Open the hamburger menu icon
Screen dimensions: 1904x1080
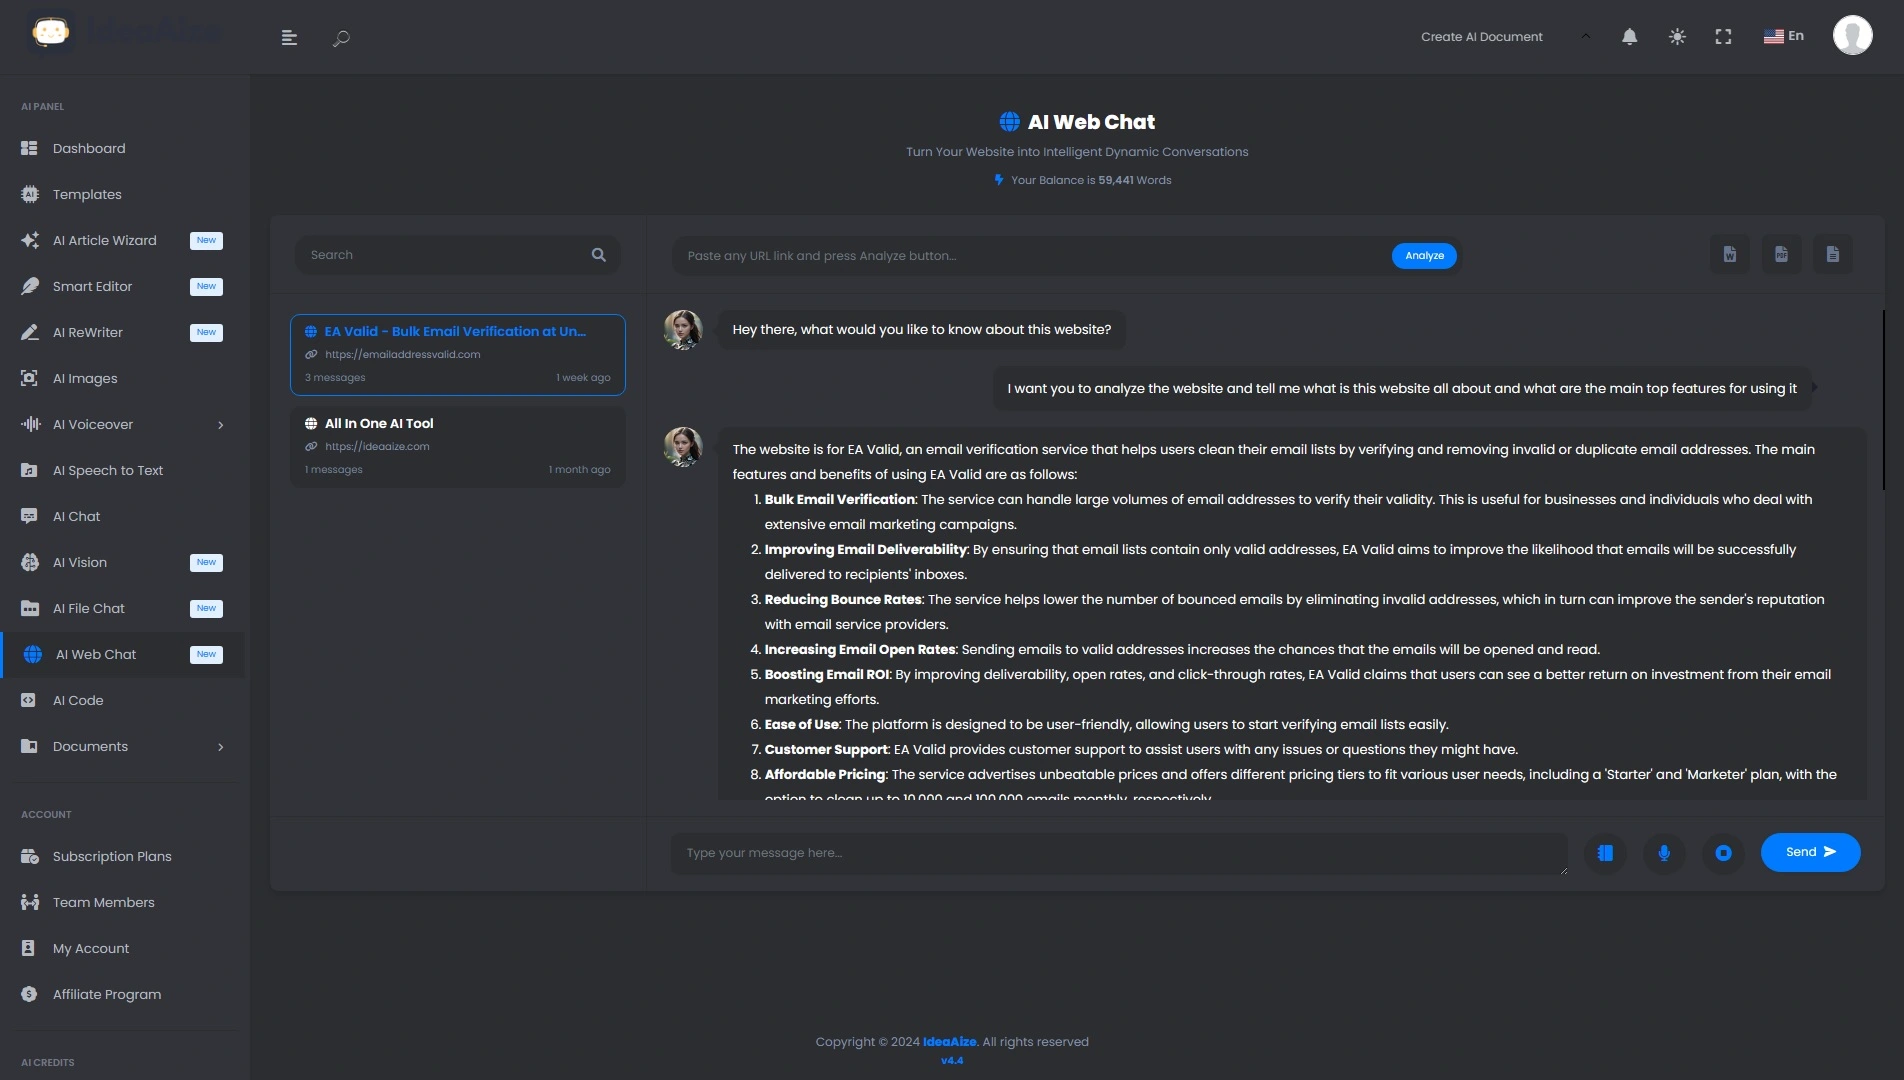[x=289, y=38]
